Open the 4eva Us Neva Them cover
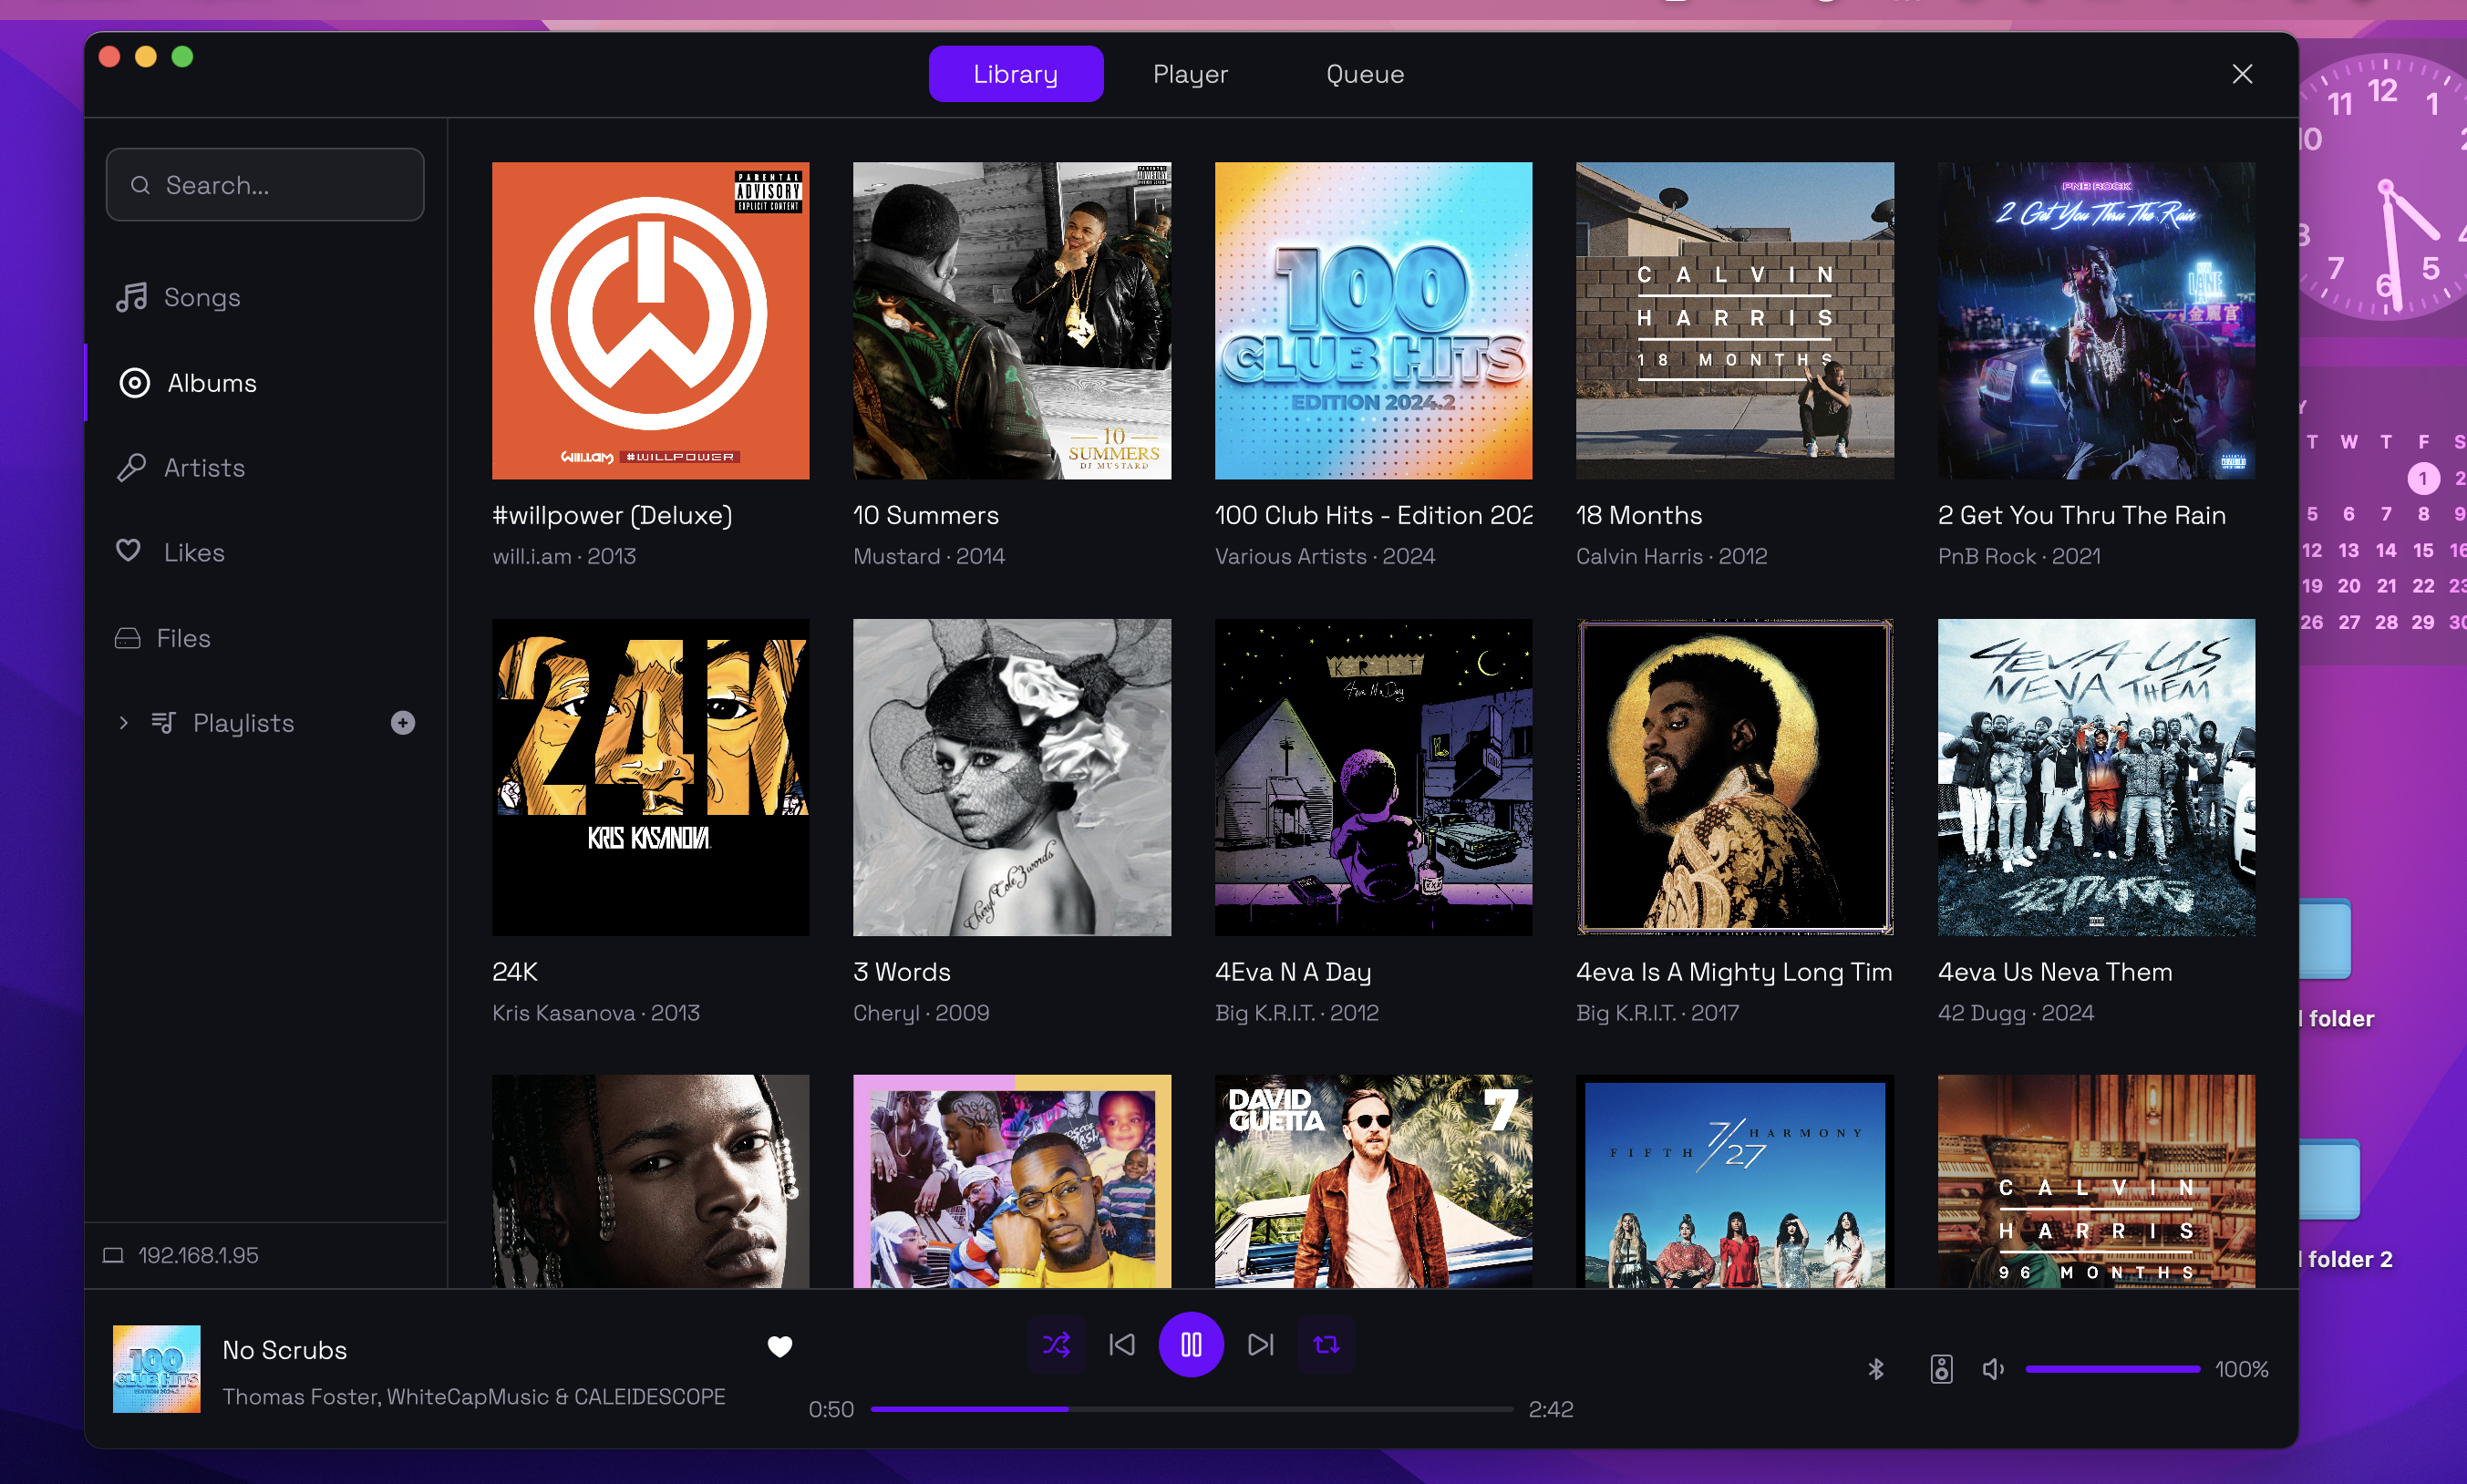Image resolution: width=2467 pixels, height=1484 pixels. pos(2097,777)
